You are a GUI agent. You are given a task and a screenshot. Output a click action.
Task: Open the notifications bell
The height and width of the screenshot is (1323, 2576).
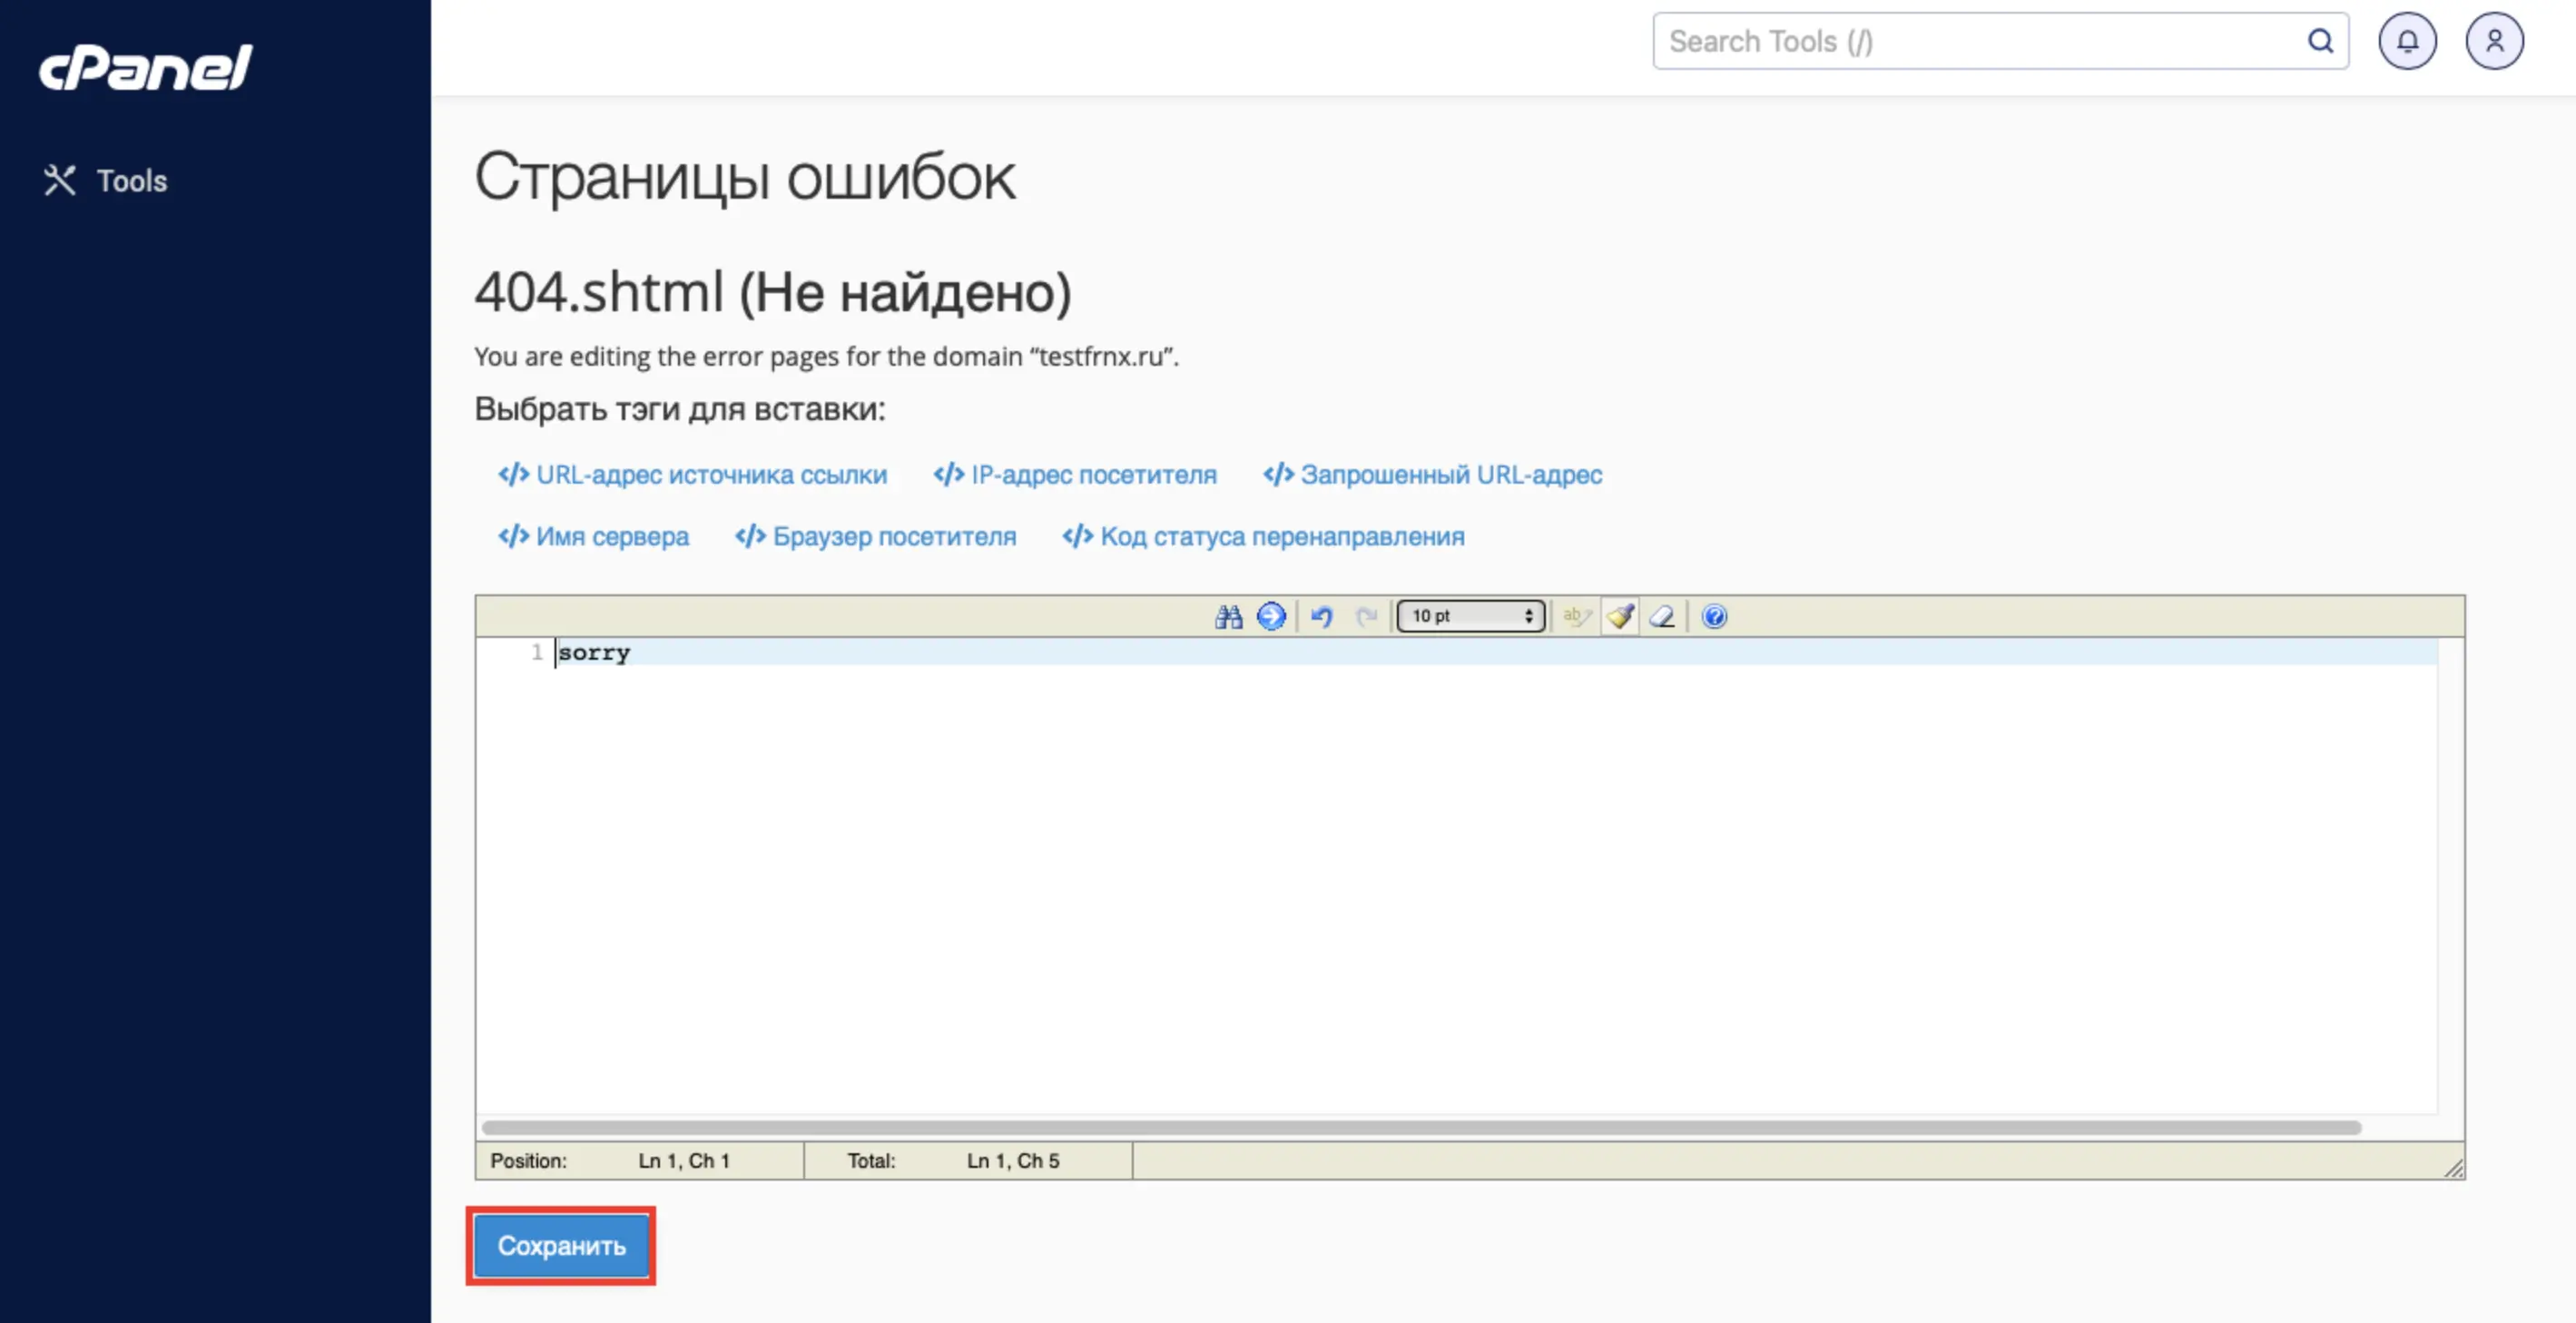(2407, 41)
